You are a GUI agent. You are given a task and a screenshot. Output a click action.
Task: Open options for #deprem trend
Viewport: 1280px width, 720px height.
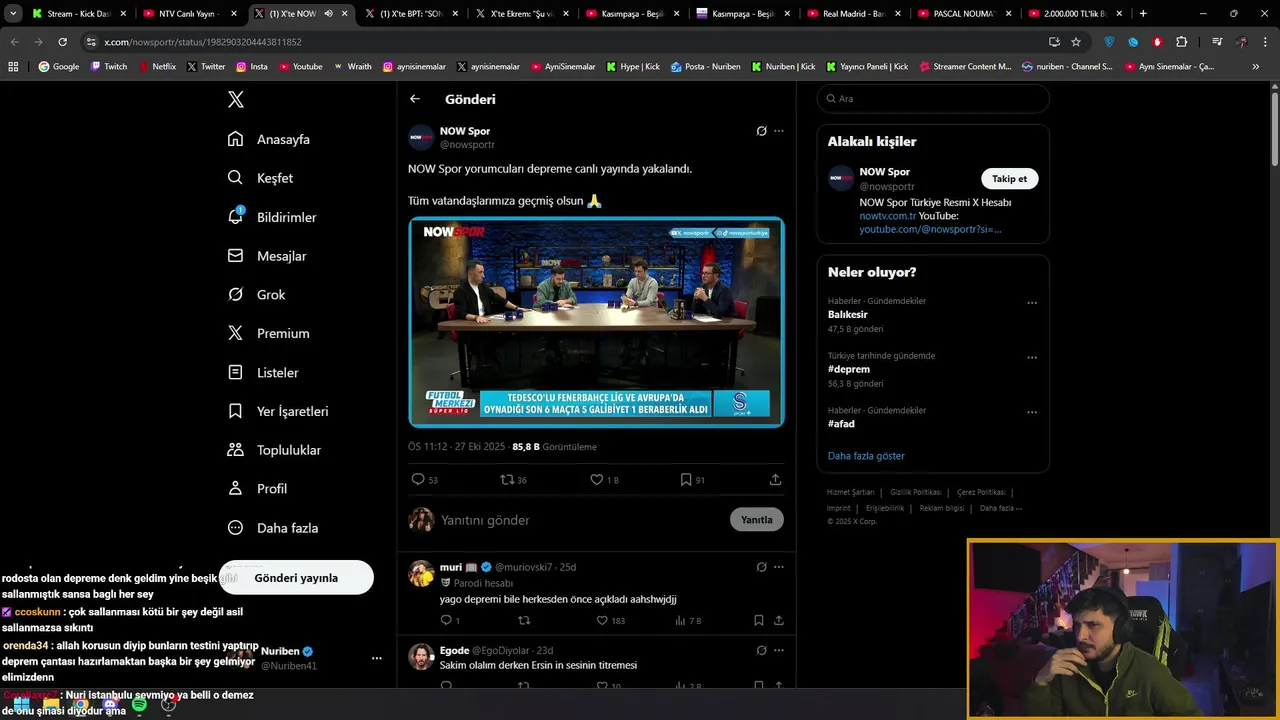[1032, 357]
